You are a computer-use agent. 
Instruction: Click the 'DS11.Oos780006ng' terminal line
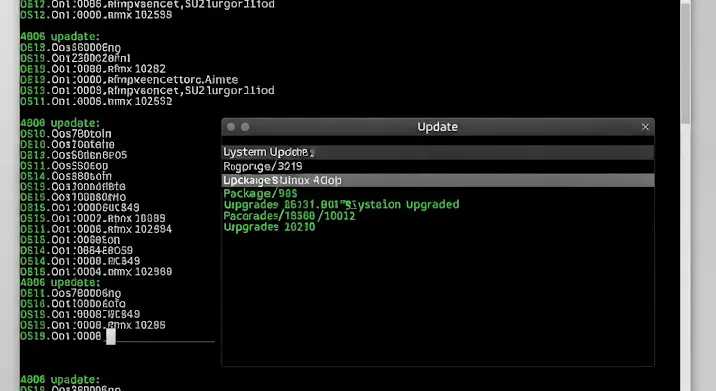70,293
